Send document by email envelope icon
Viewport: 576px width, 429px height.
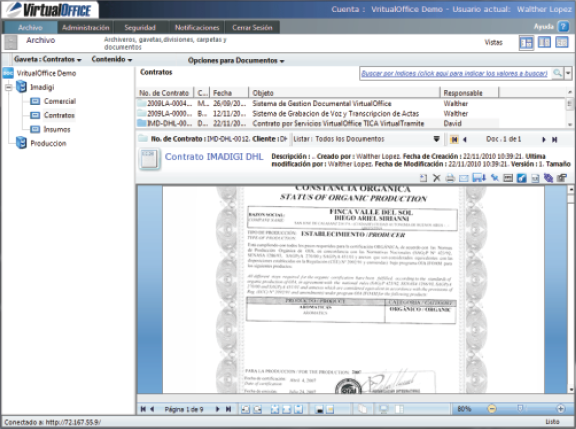coord(464,179)
